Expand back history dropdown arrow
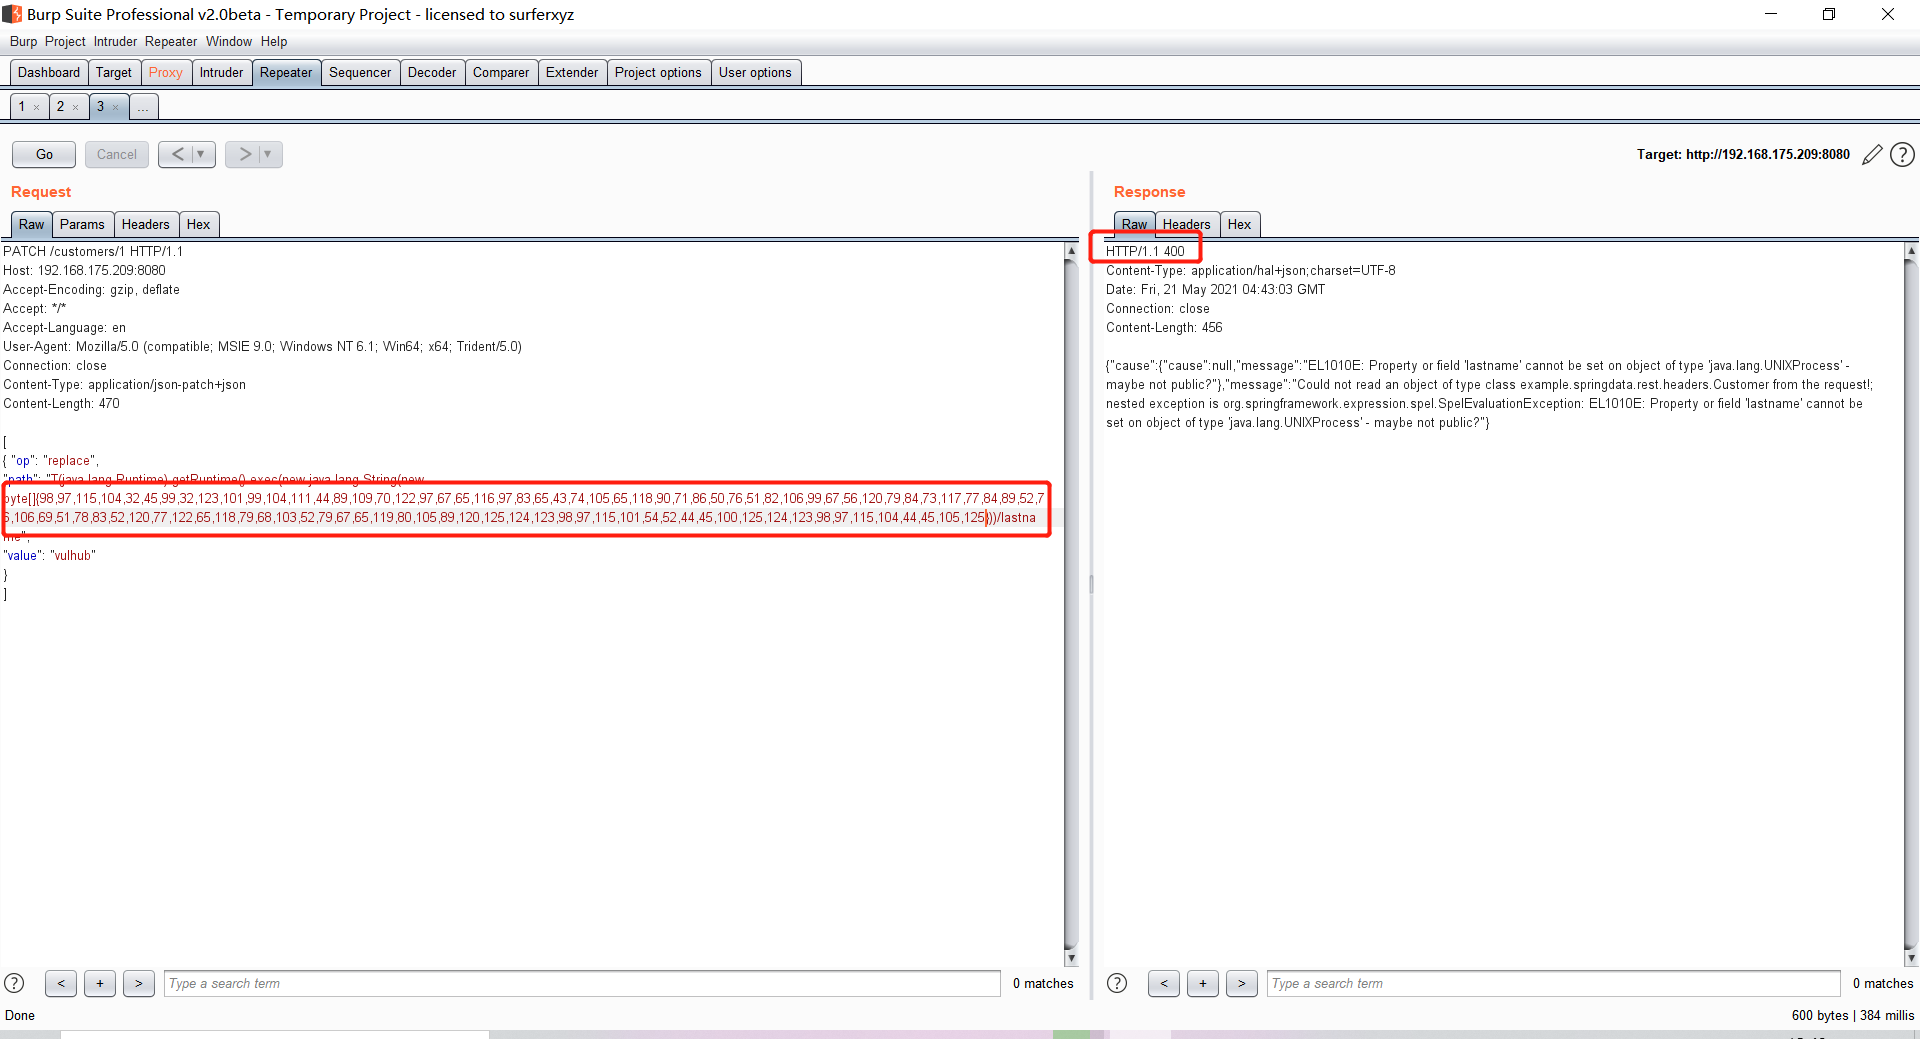 click(201, 154)
